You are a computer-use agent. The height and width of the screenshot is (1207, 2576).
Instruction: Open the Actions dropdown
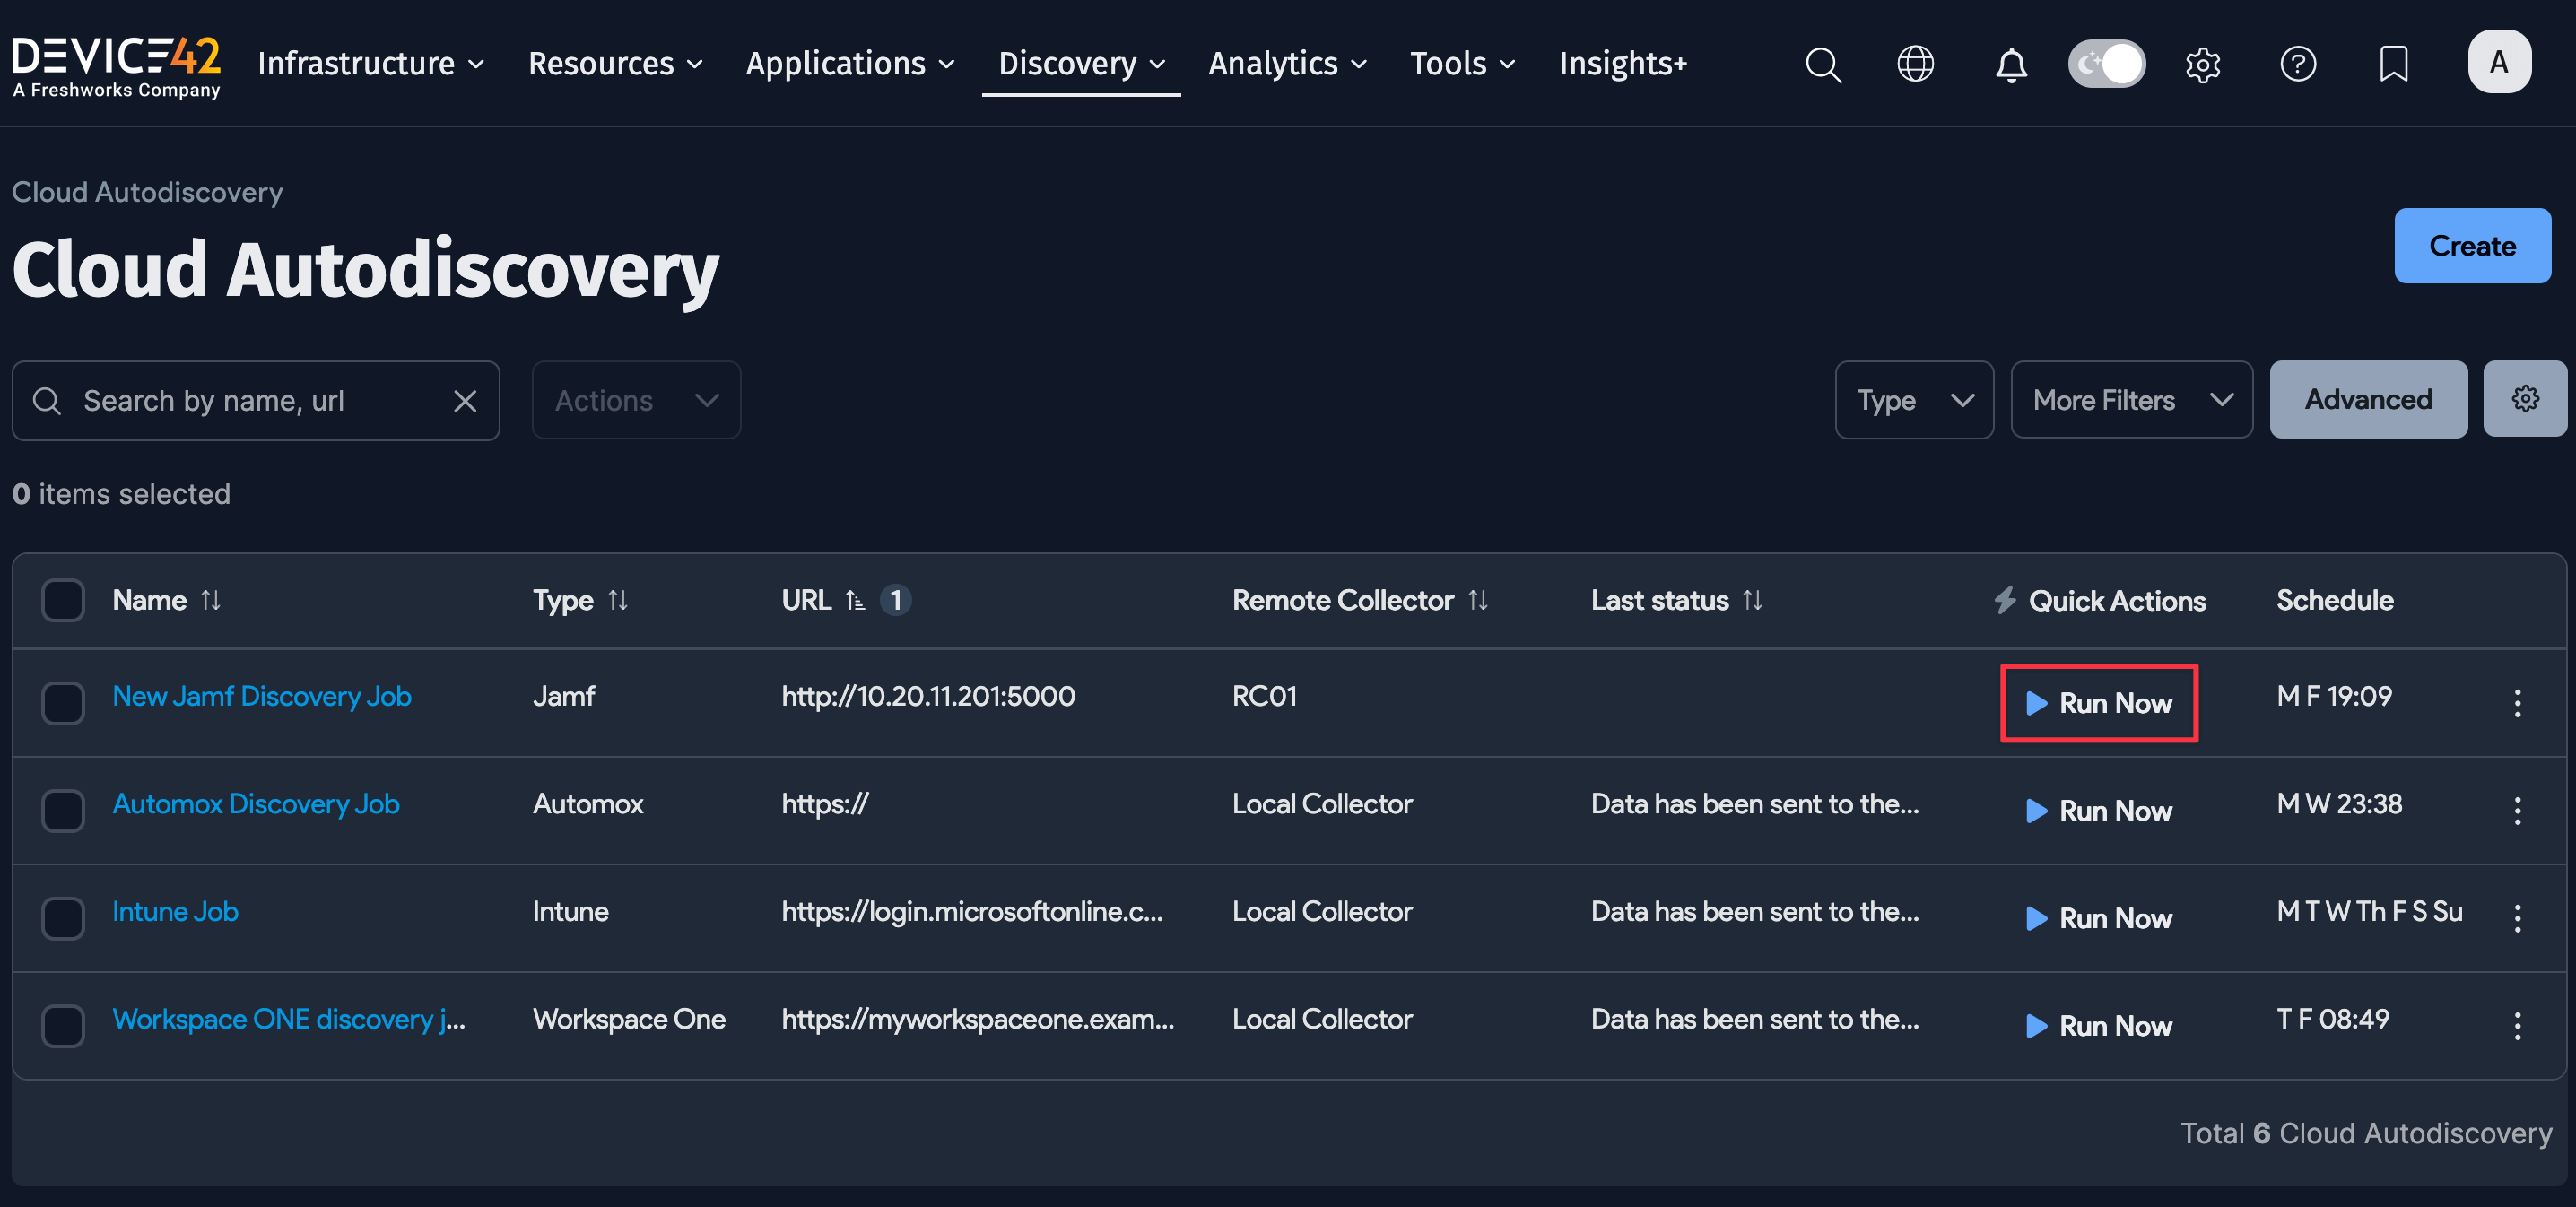point(635,399)
